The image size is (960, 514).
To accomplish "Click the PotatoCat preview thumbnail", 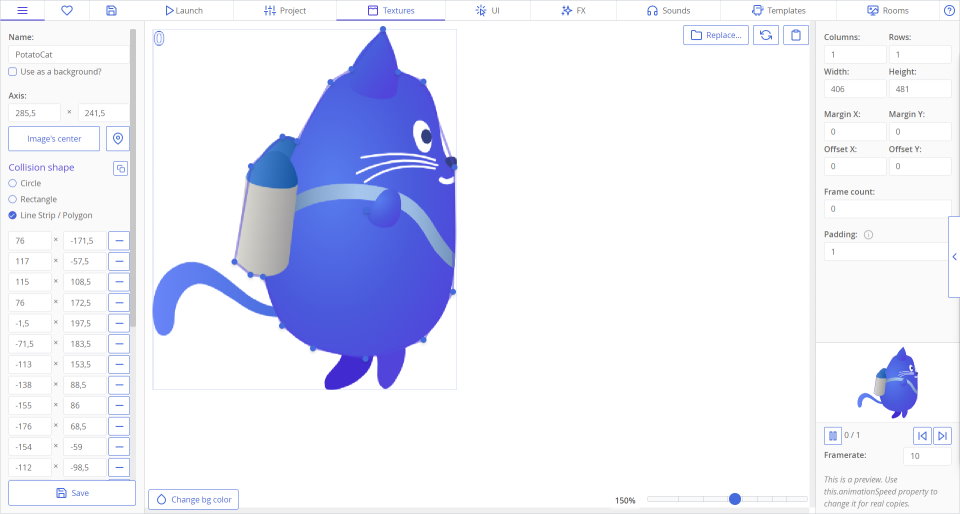I will point(888,382).
